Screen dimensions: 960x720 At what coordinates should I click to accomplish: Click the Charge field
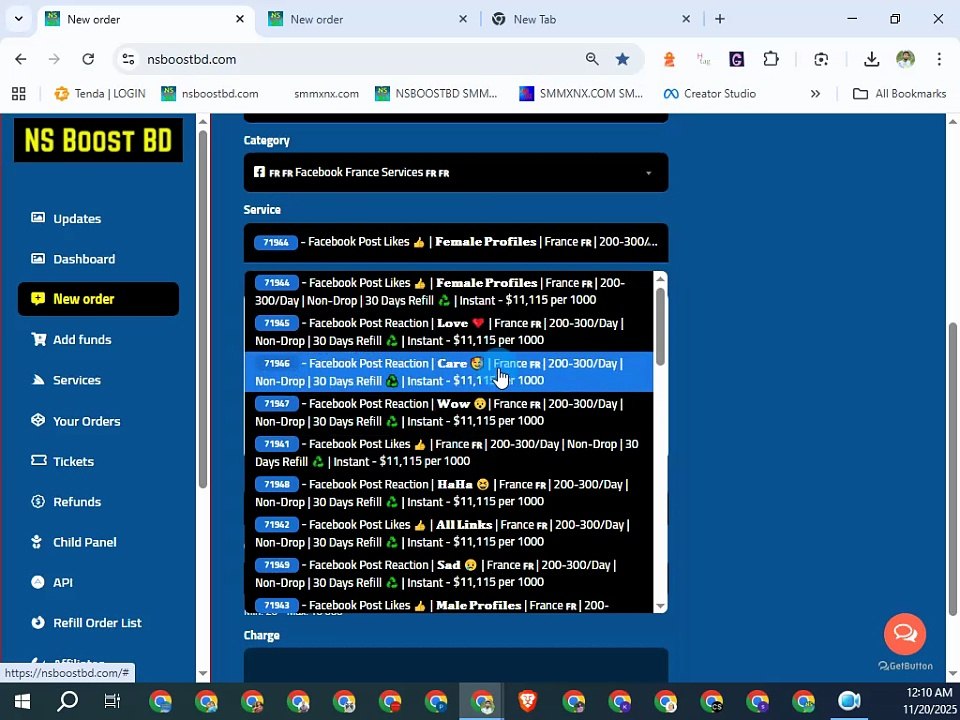click(456, 665)
